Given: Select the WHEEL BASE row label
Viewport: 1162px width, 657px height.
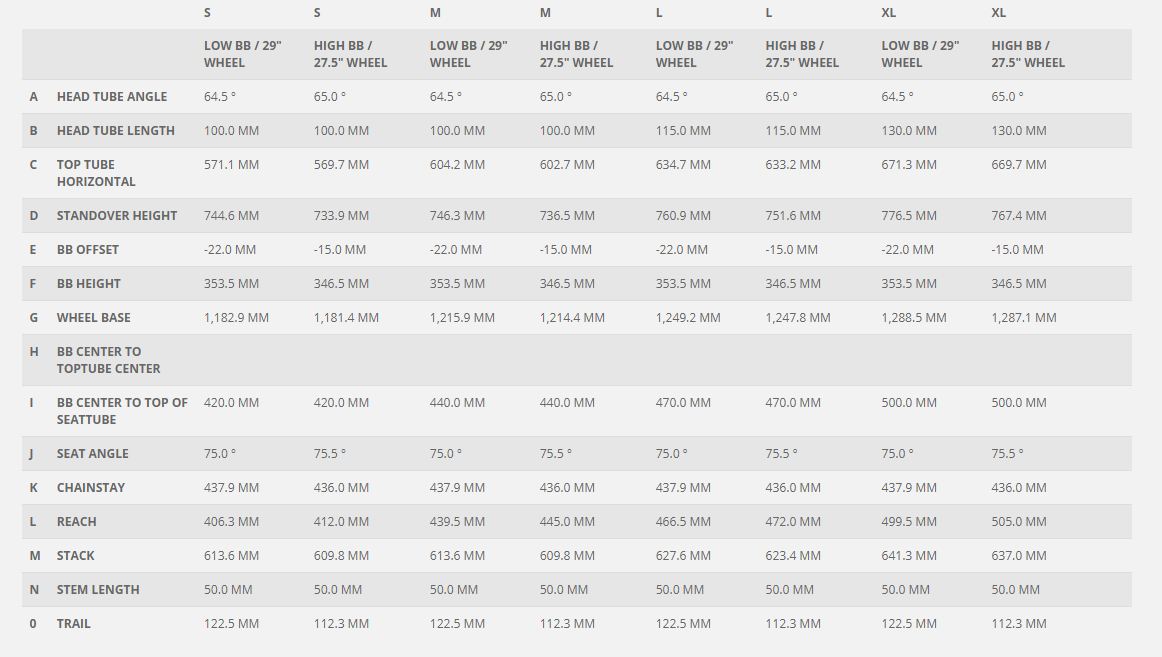Looking at the screenshot, I should coord(94,318).
